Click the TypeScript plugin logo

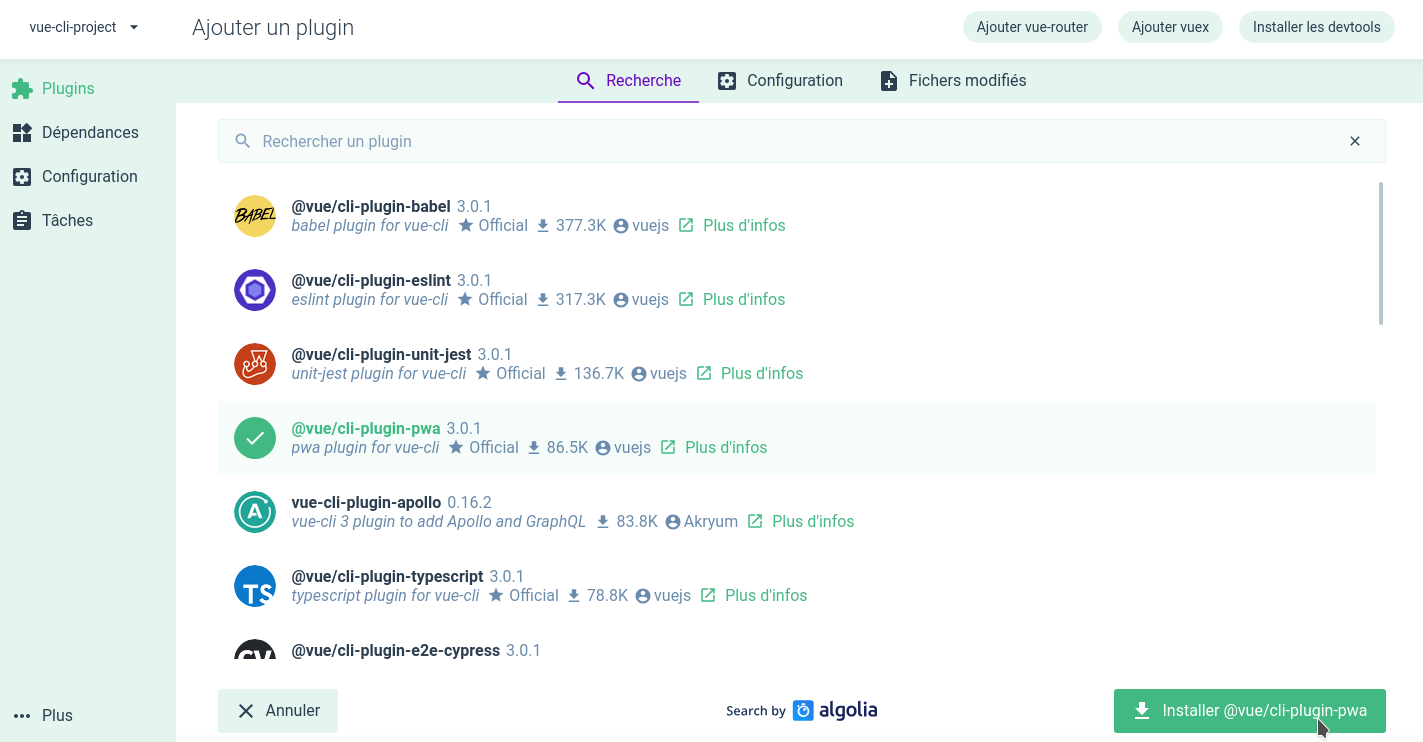tap(255, 585)
